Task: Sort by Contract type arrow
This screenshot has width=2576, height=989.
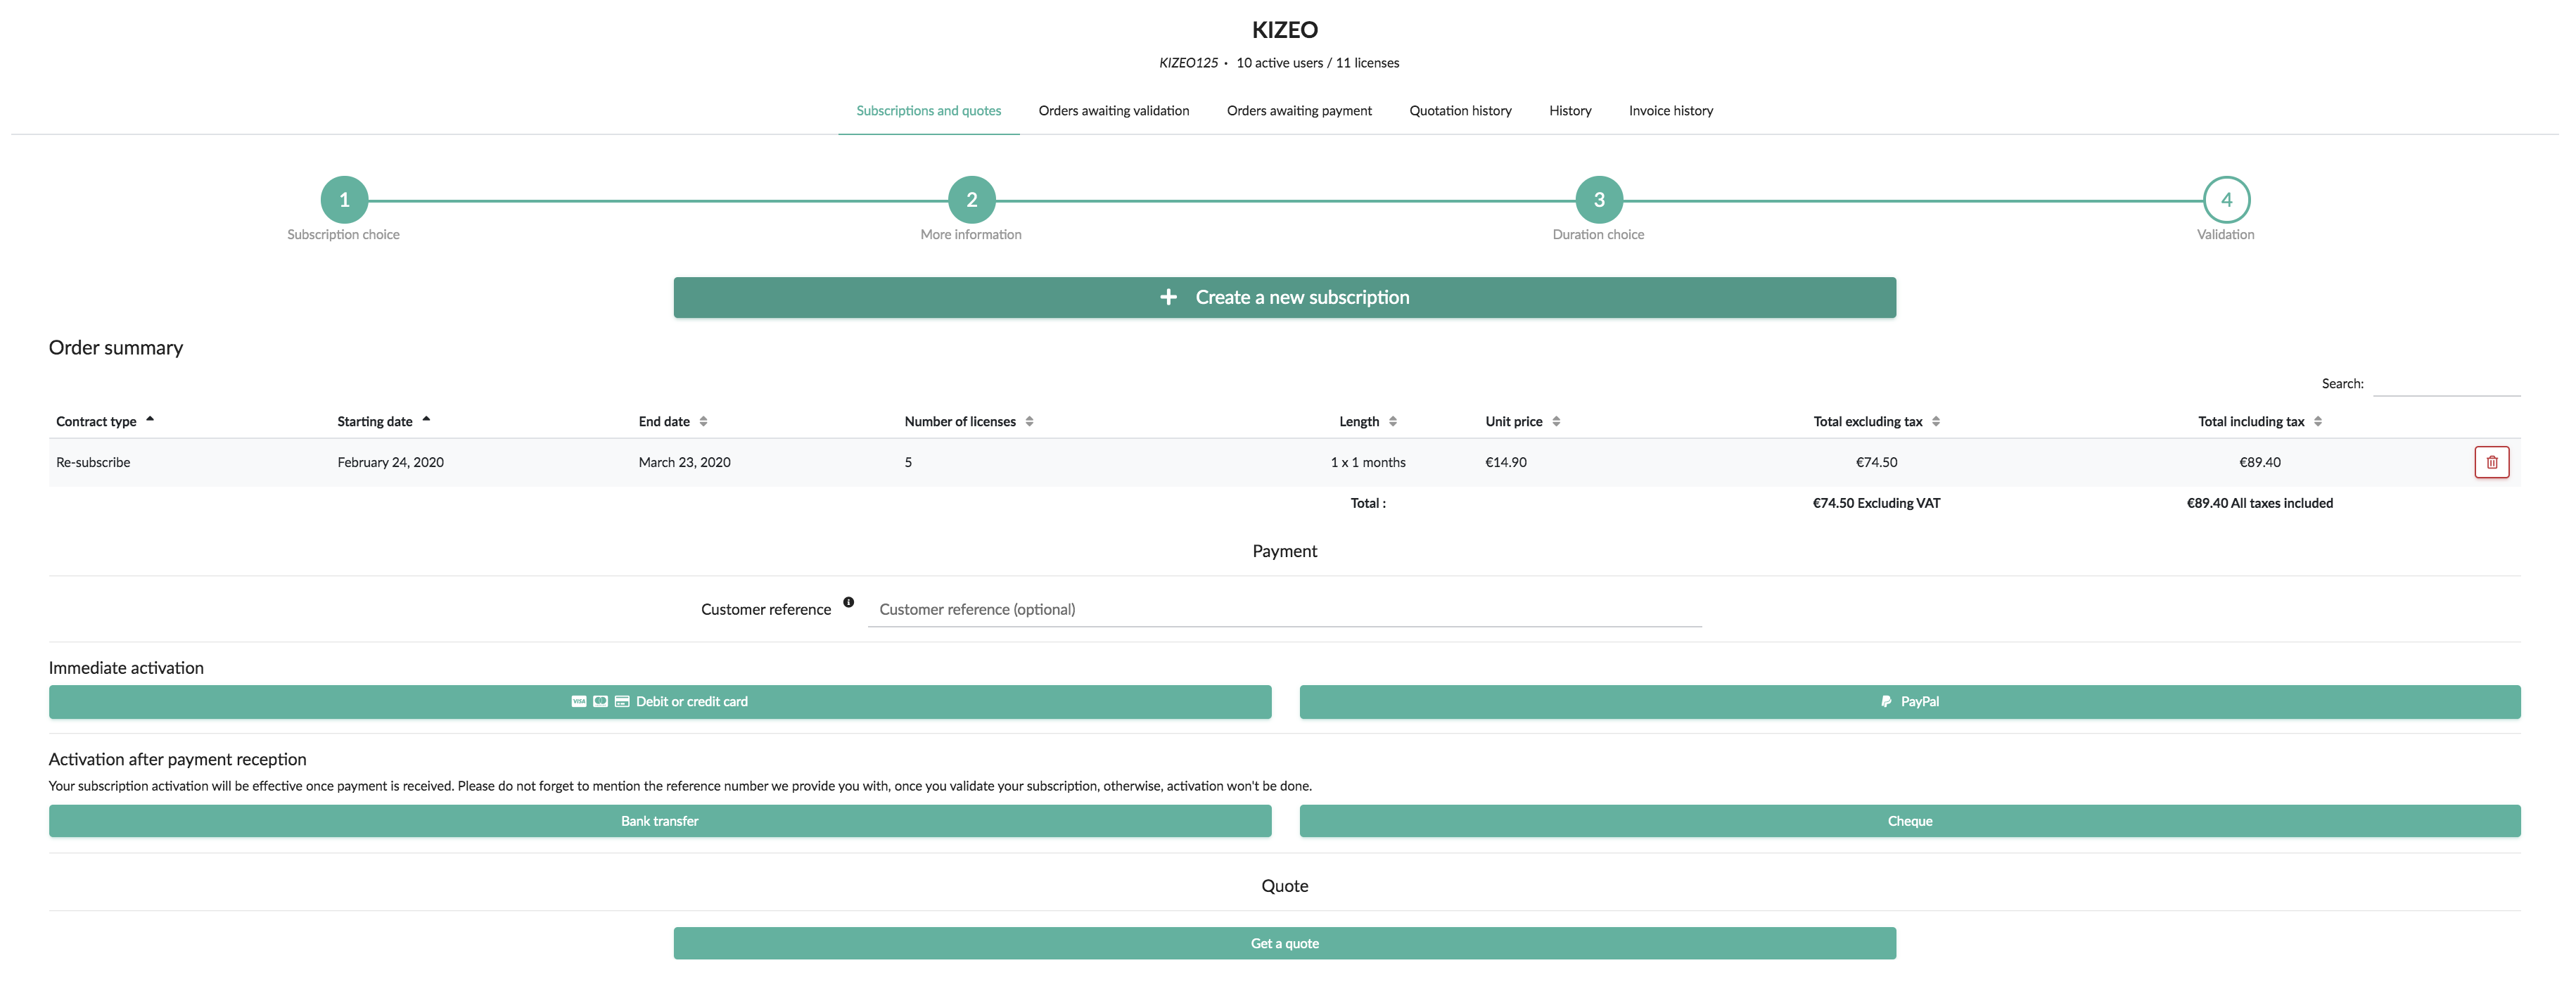Action: (x=150, y=420)
